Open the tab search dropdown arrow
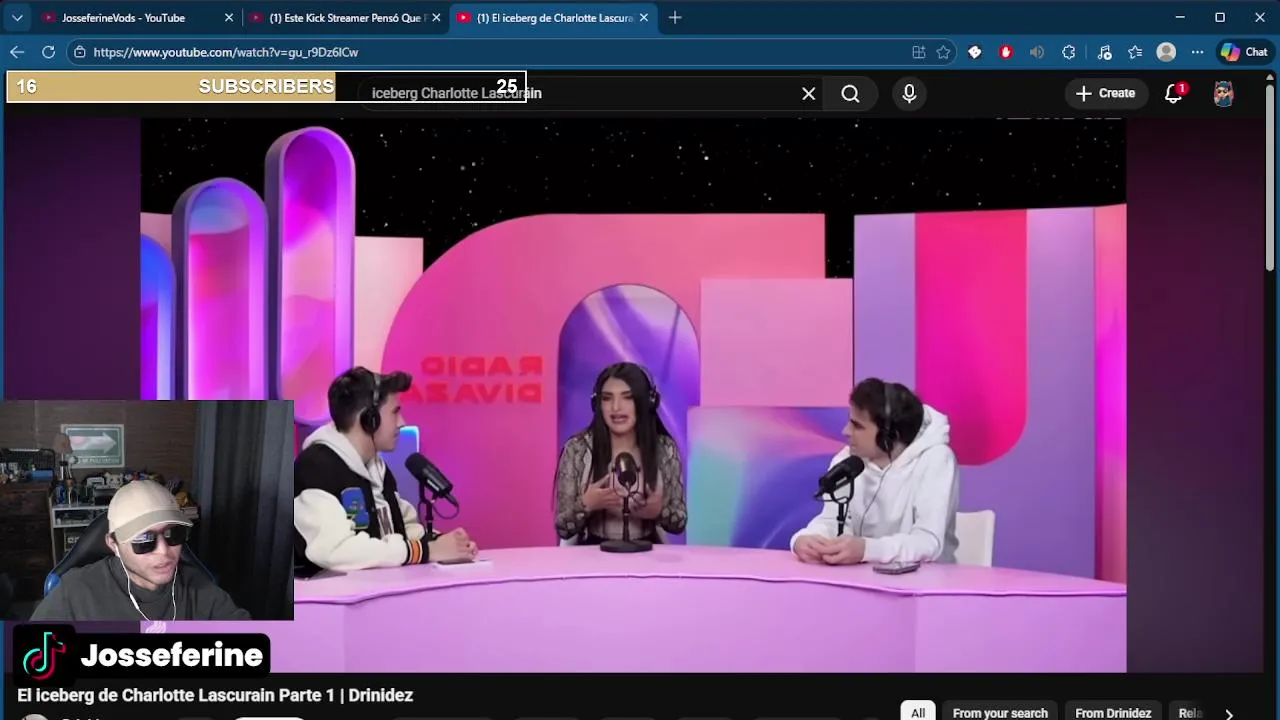 point(17,17)
